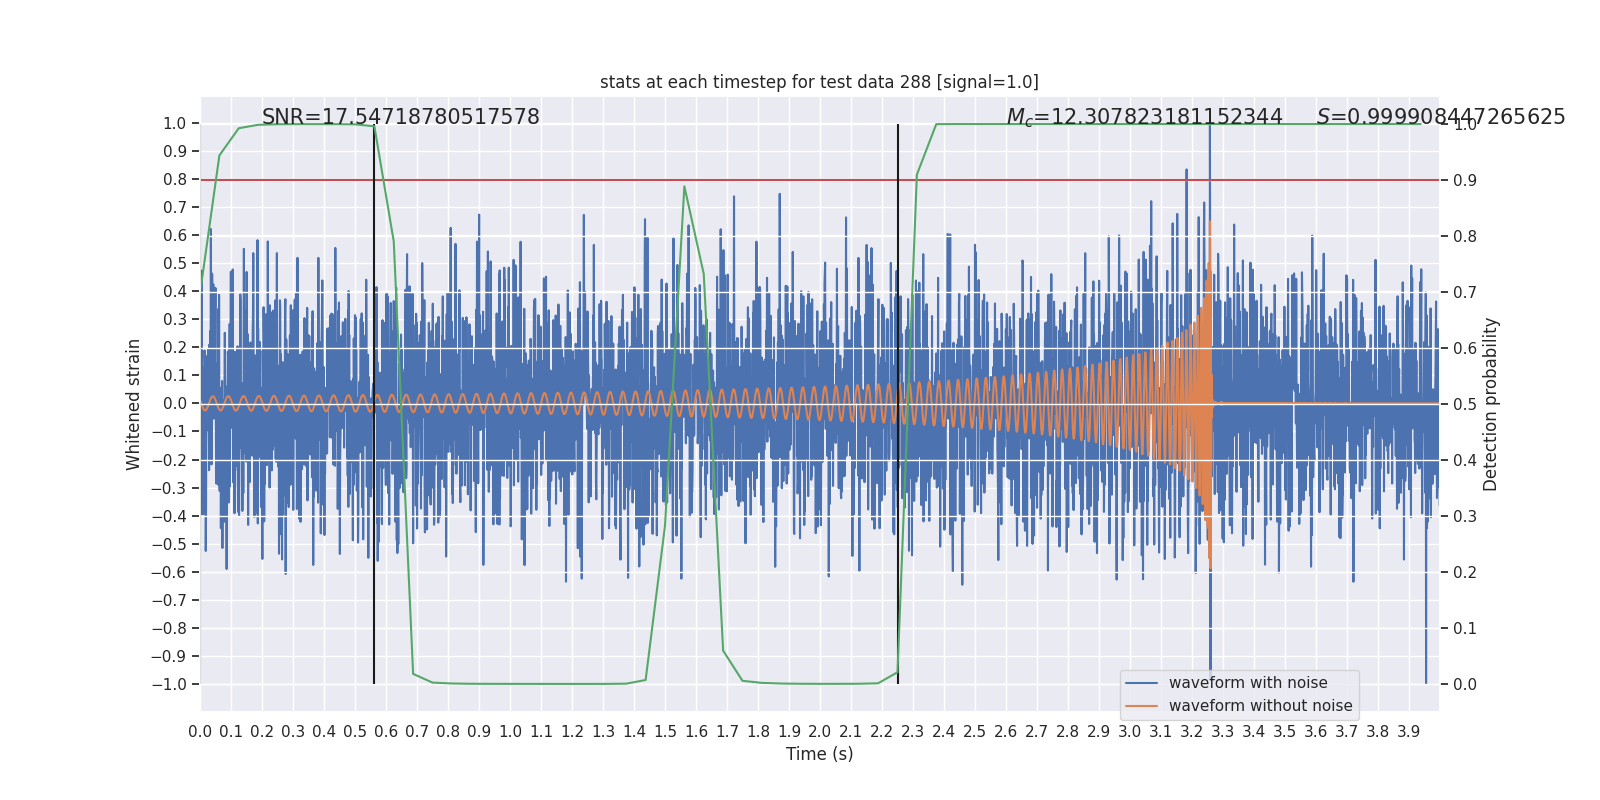Click the S=0.9999 score annotation
The height and width of the screenshot is (800, 1600).
(x=1441, y=117)
